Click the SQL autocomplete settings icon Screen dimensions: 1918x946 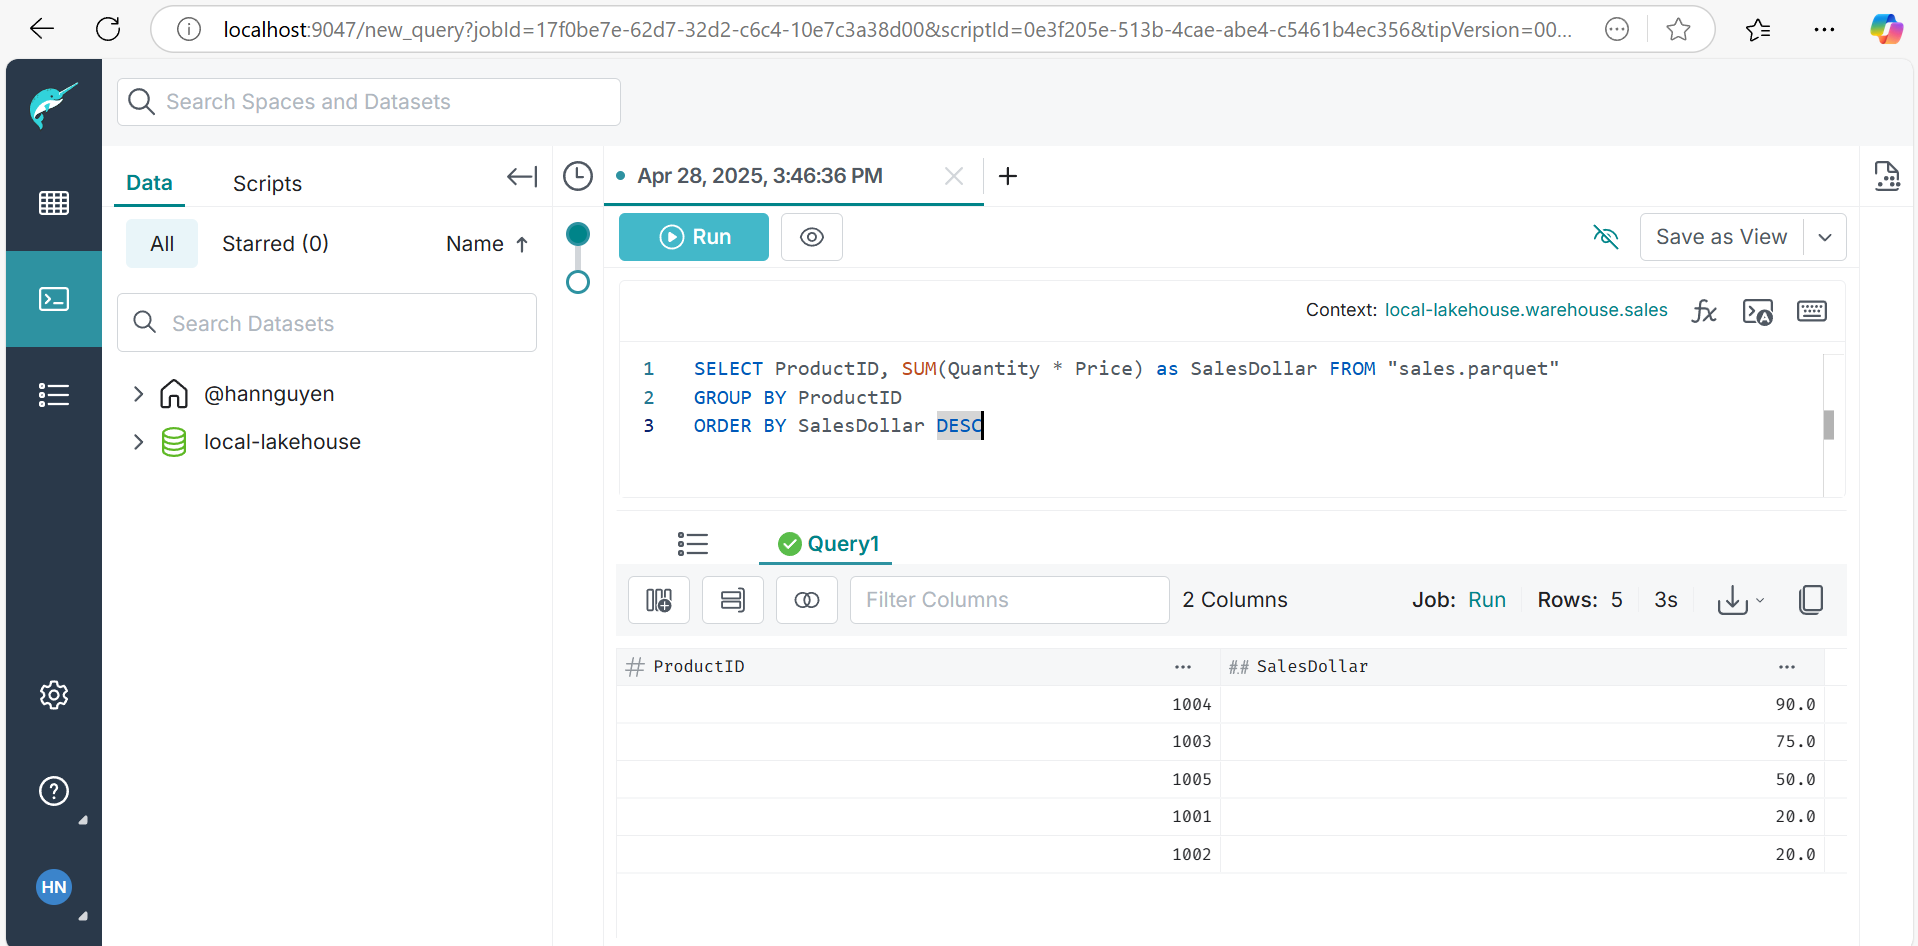[x=1758, y=311]
